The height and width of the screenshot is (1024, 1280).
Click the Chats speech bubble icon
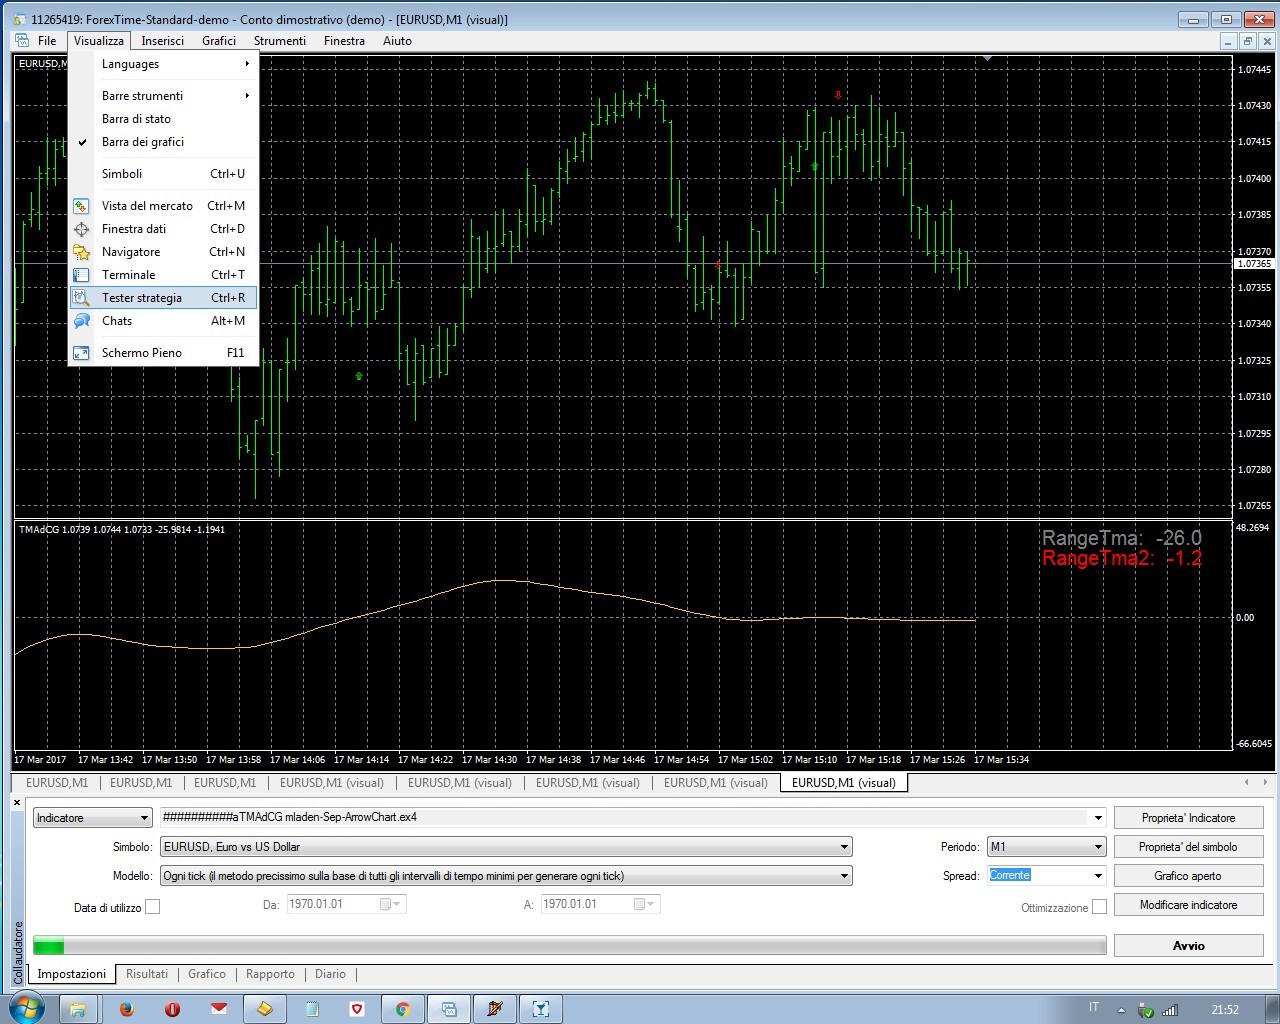tap(82, 321)
